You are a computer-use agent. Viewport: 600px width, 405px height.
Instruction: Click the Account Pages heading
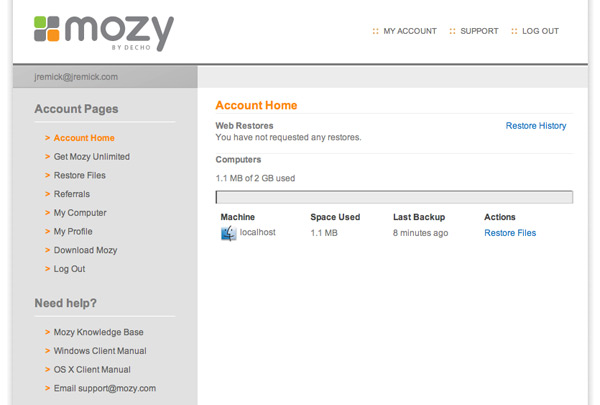coord(76,109)
